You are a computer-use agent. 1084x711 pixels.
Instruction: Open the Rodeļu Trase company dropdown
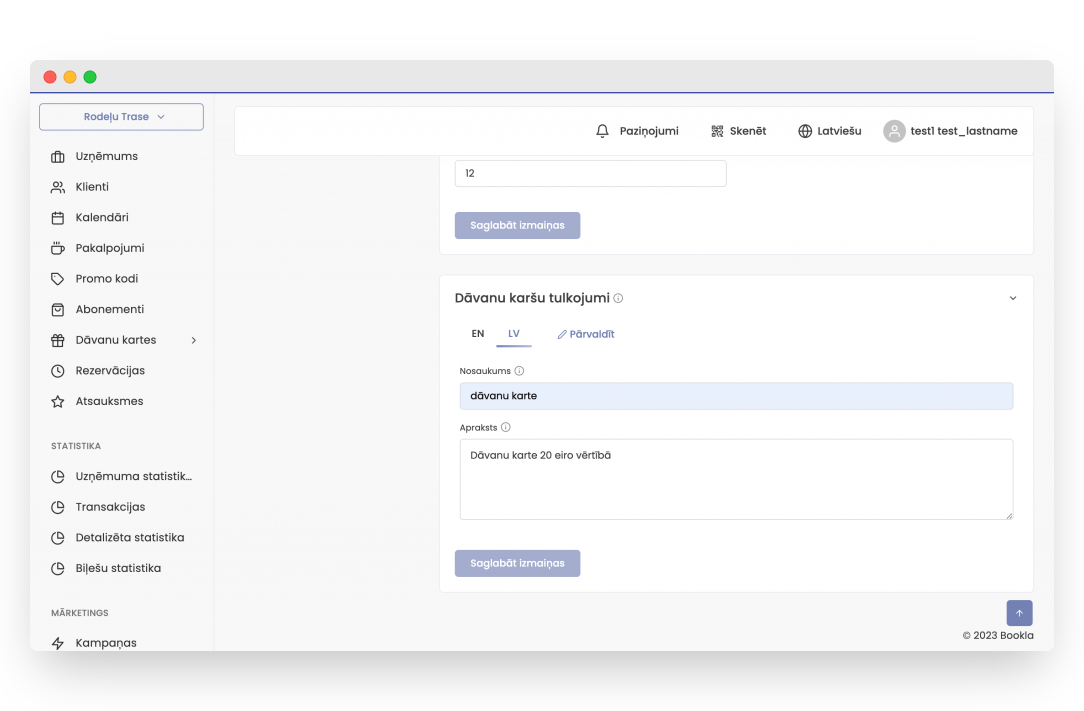[121, 117]
